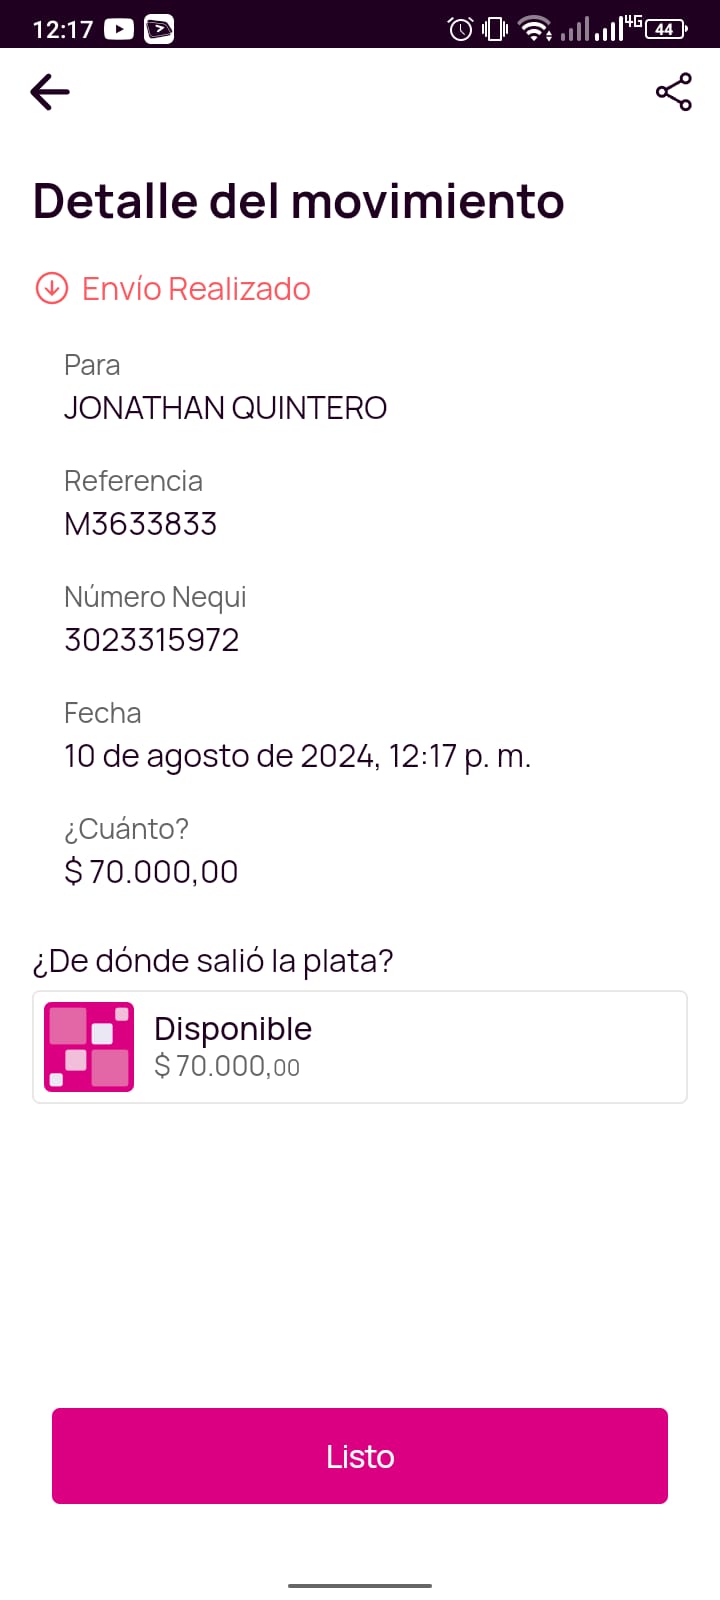The image size is (720, 1600).
Task: Tap the Envío Realizado status icon
Action: tap(51, 288)
